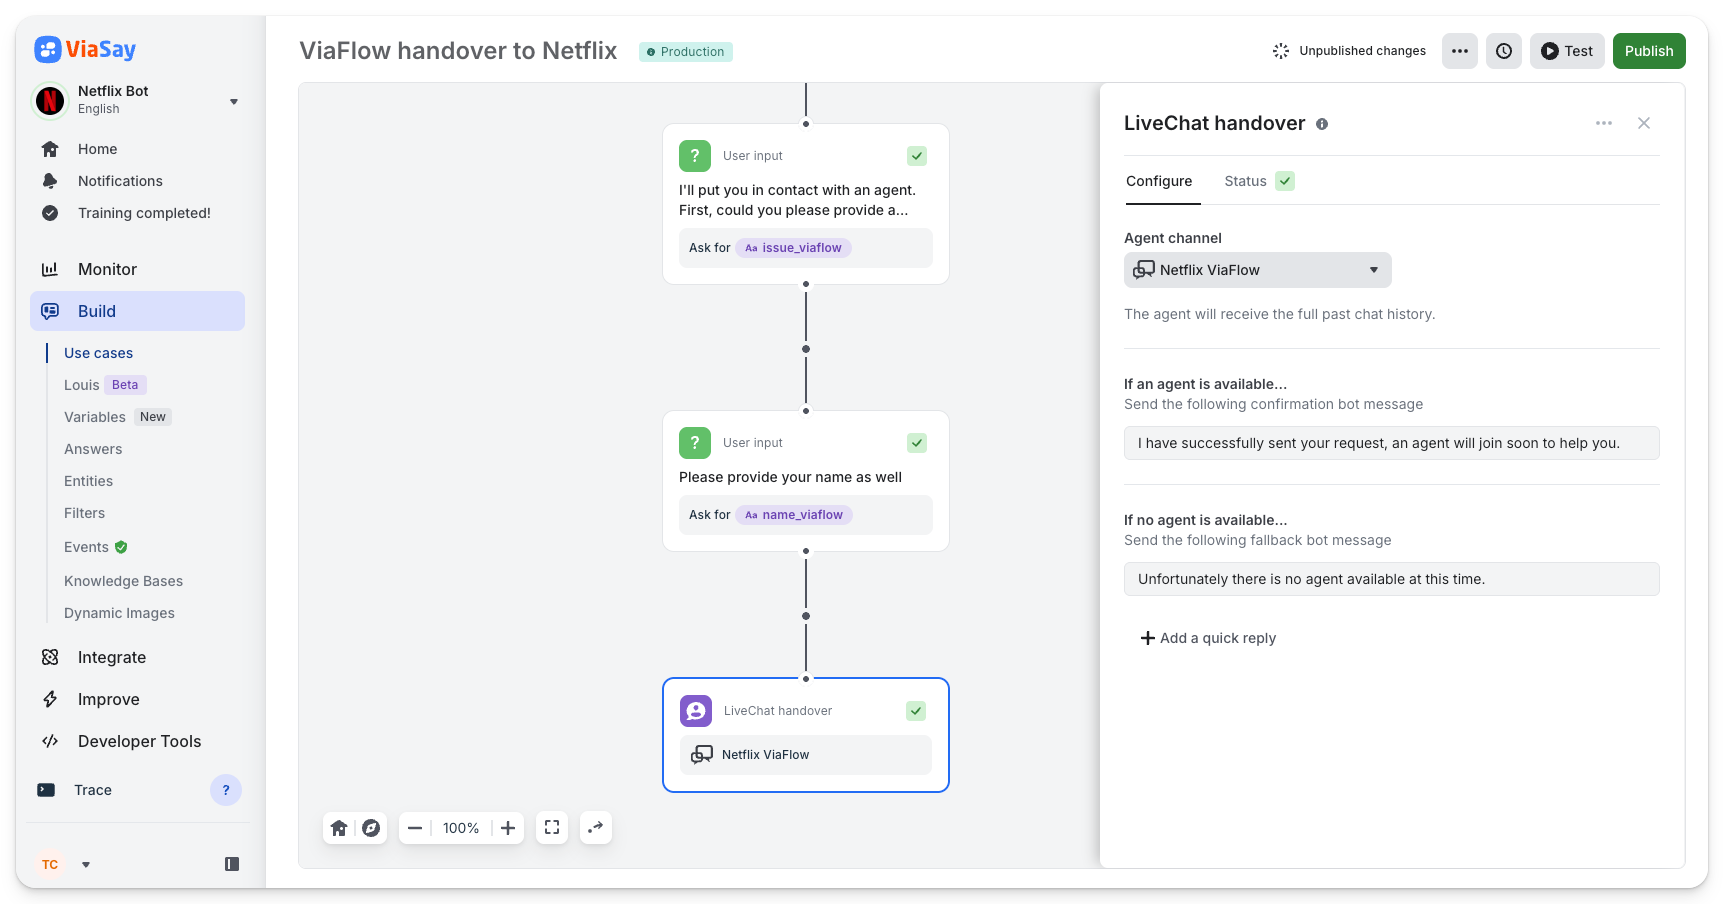Click the Status tab green checkmark

1285,181
